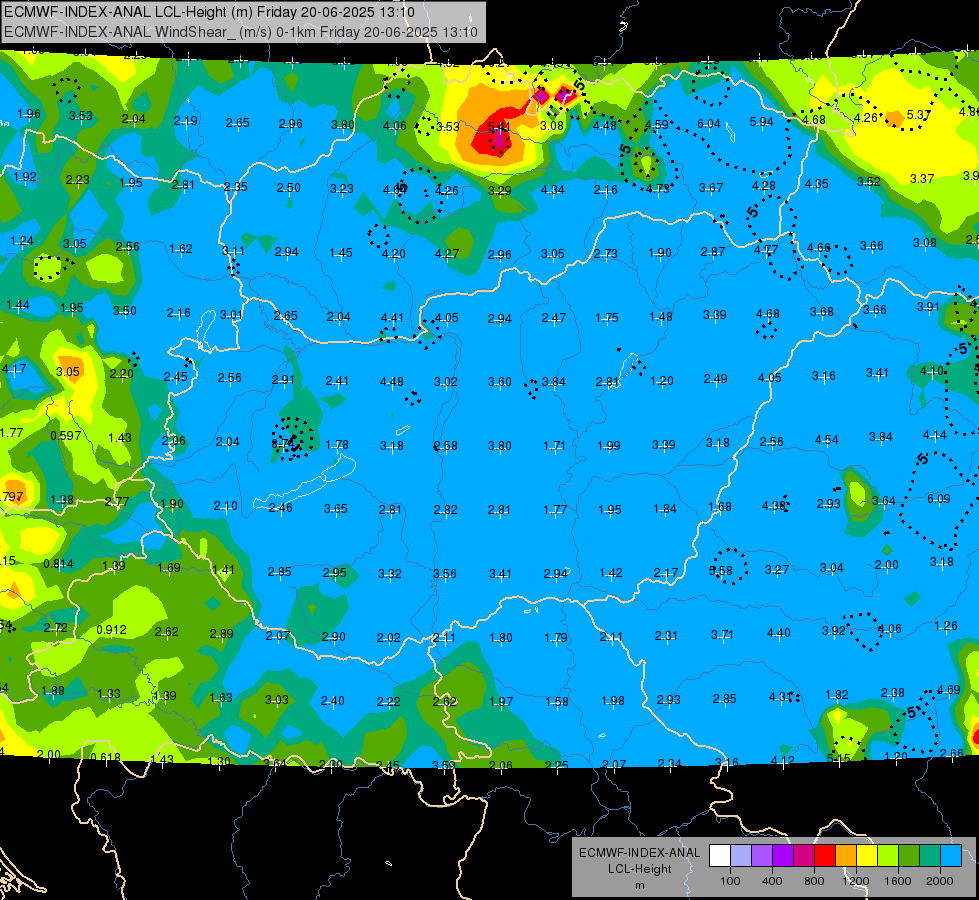Select the red legend color swatch
The height and width of the screenshot is (900, 979).
(x=825, y=856)
